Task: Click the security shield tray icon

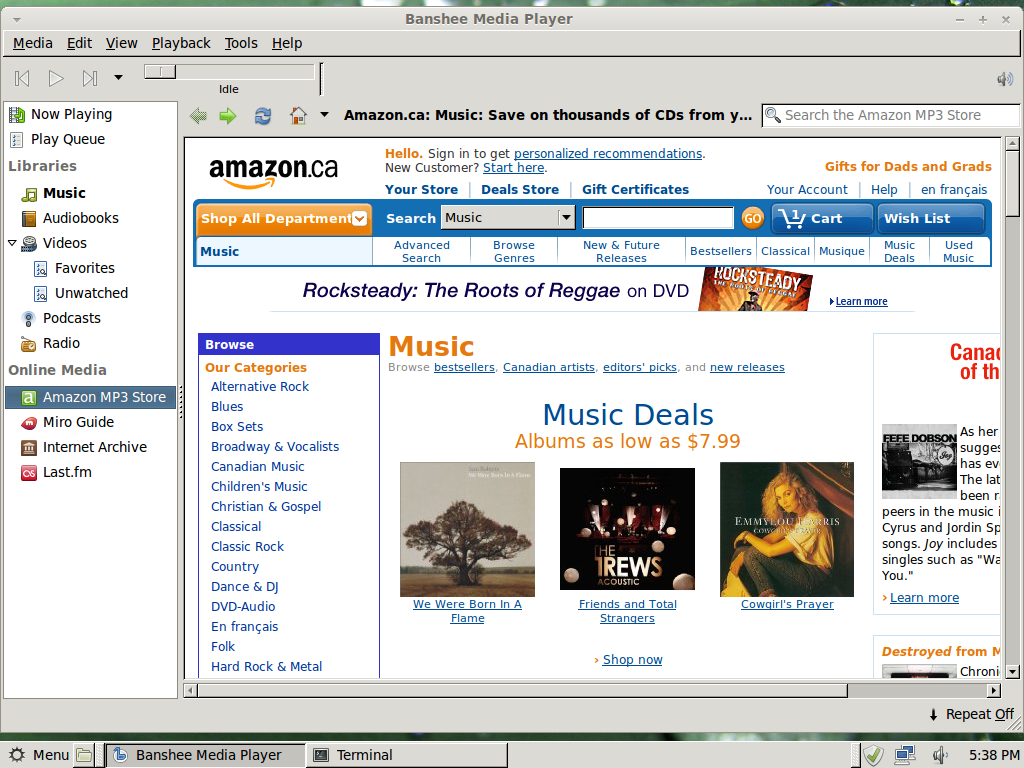Action: tap(874, 756)
